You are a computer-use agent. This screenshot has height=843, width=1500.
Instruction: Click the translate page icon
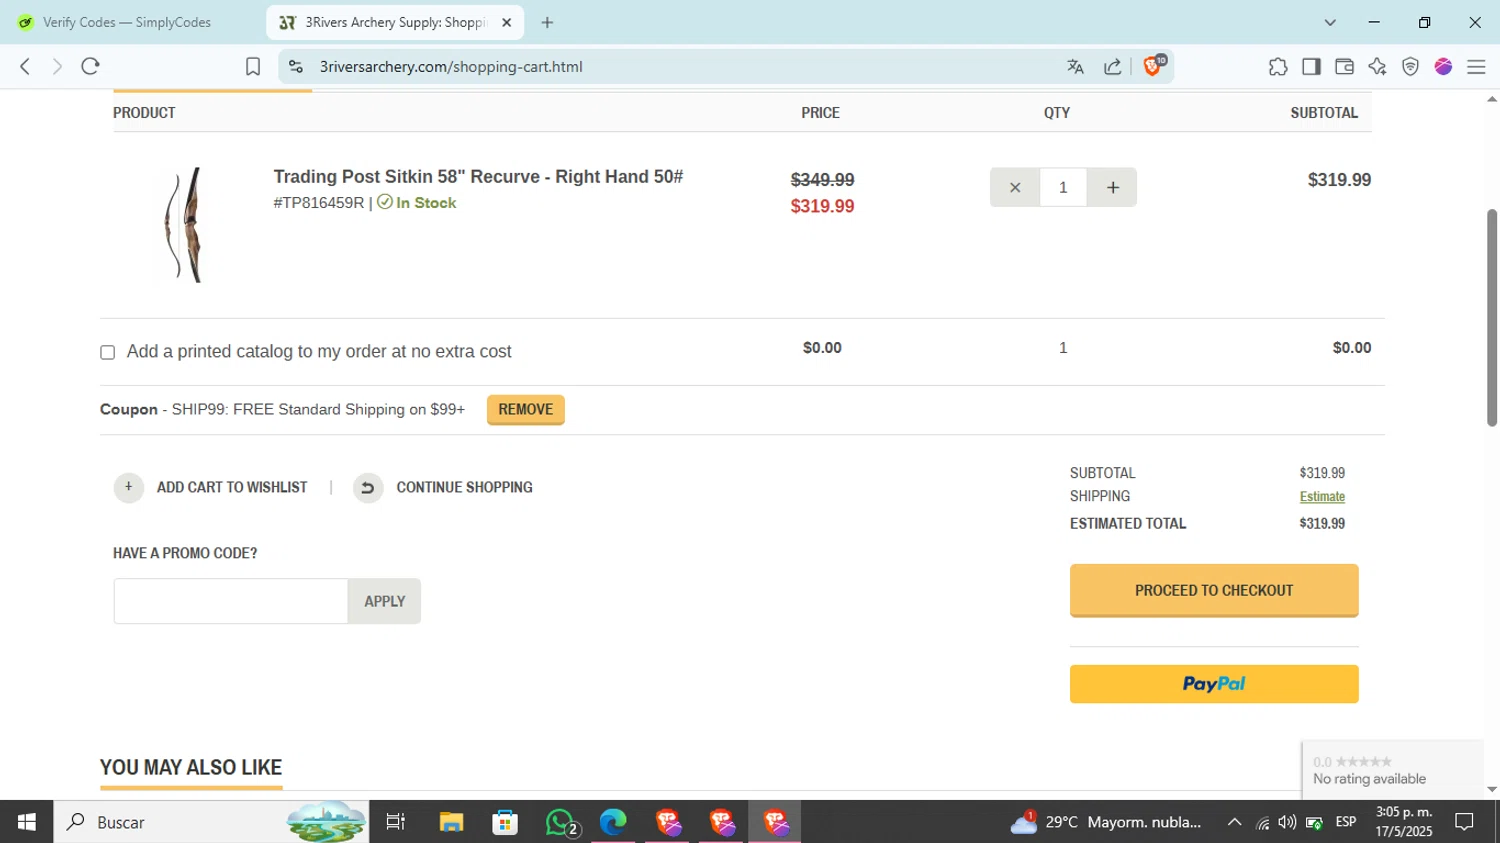[1076, 67]
